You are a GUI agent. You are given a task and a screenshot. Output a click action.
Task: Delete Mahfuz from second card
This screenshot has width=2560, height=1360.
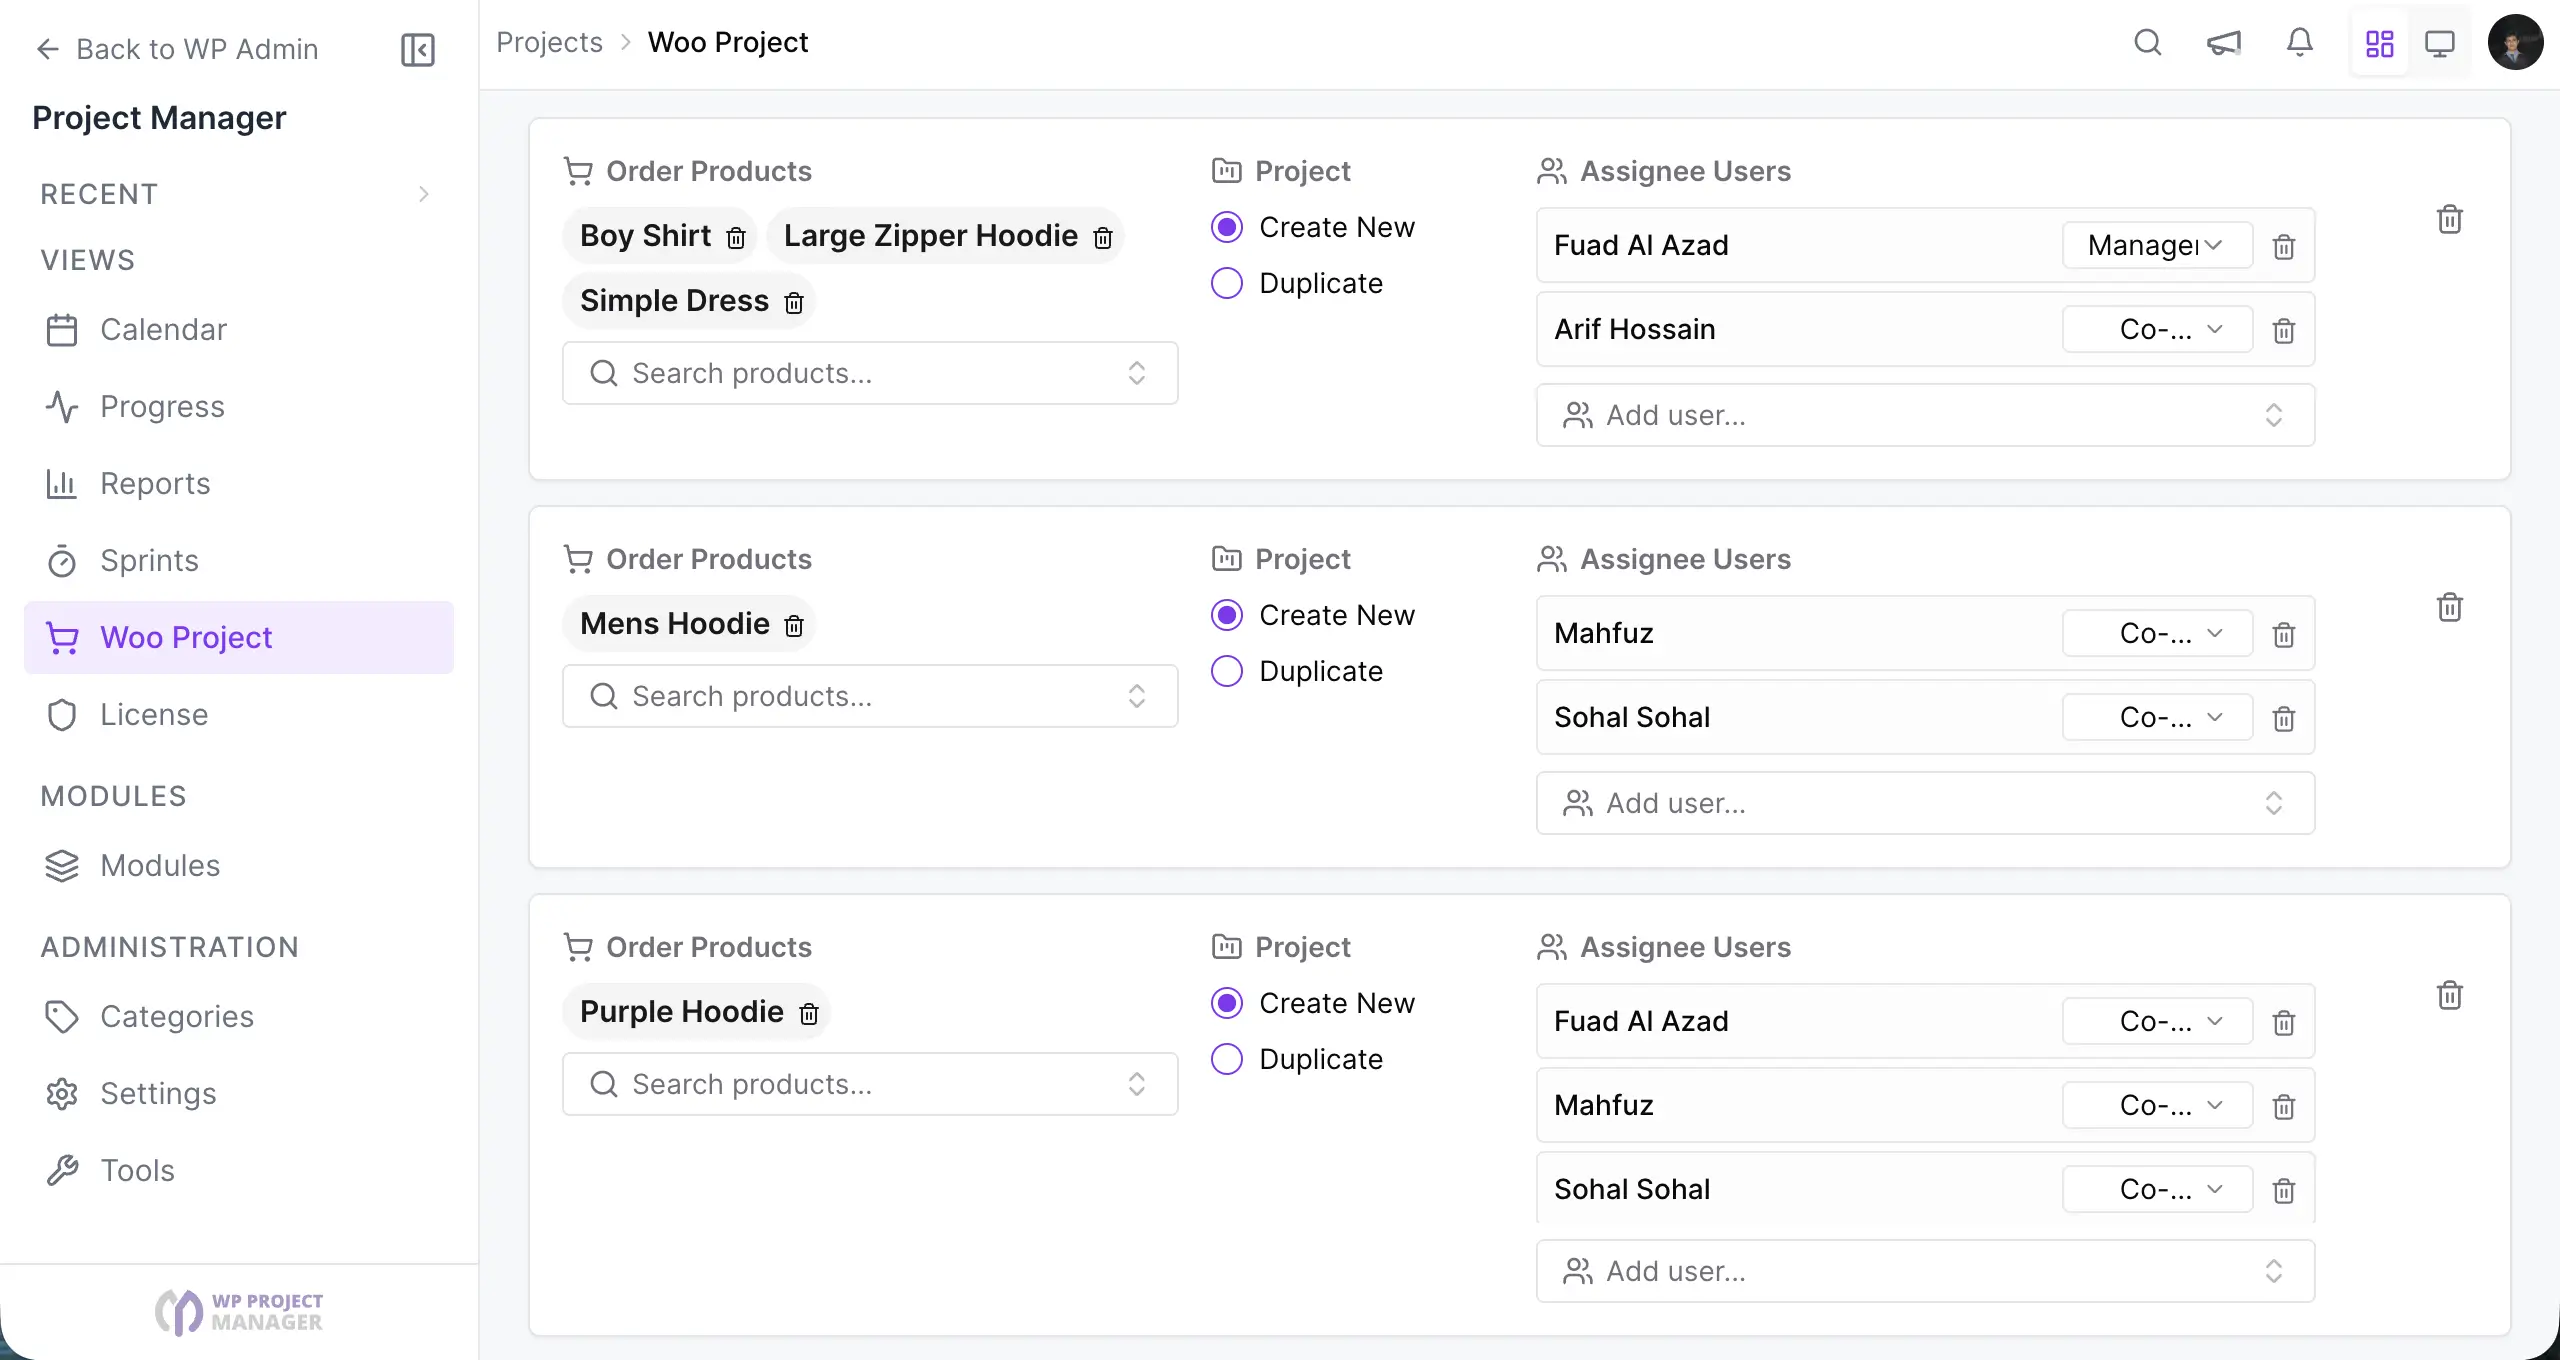(2283, 634)
